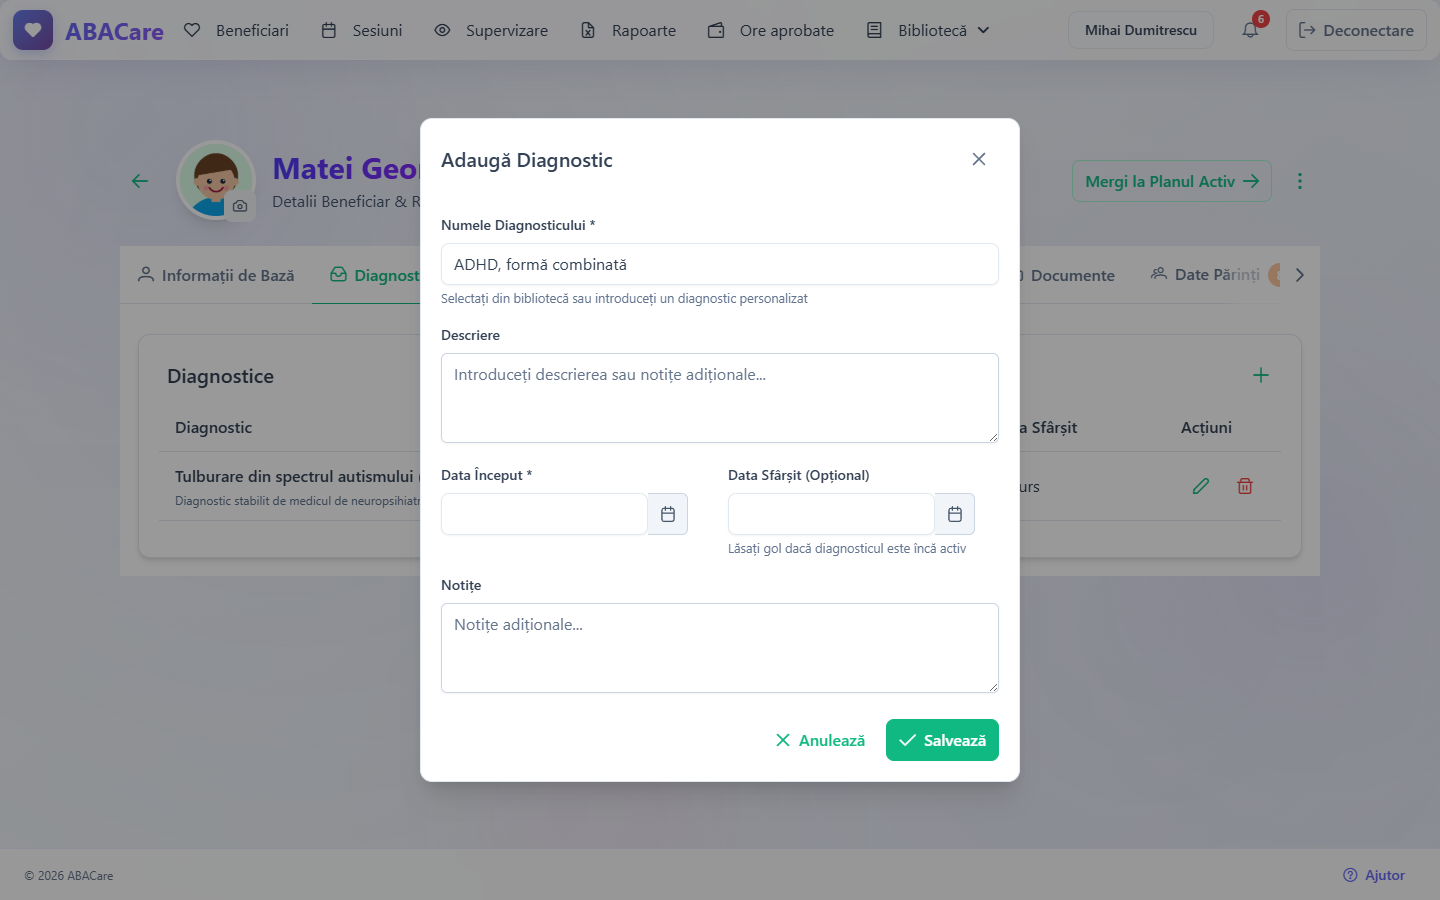Open the three-dot more options menu
The height and width of the screenshot is (900, 1440).
tap(1300, 181)
